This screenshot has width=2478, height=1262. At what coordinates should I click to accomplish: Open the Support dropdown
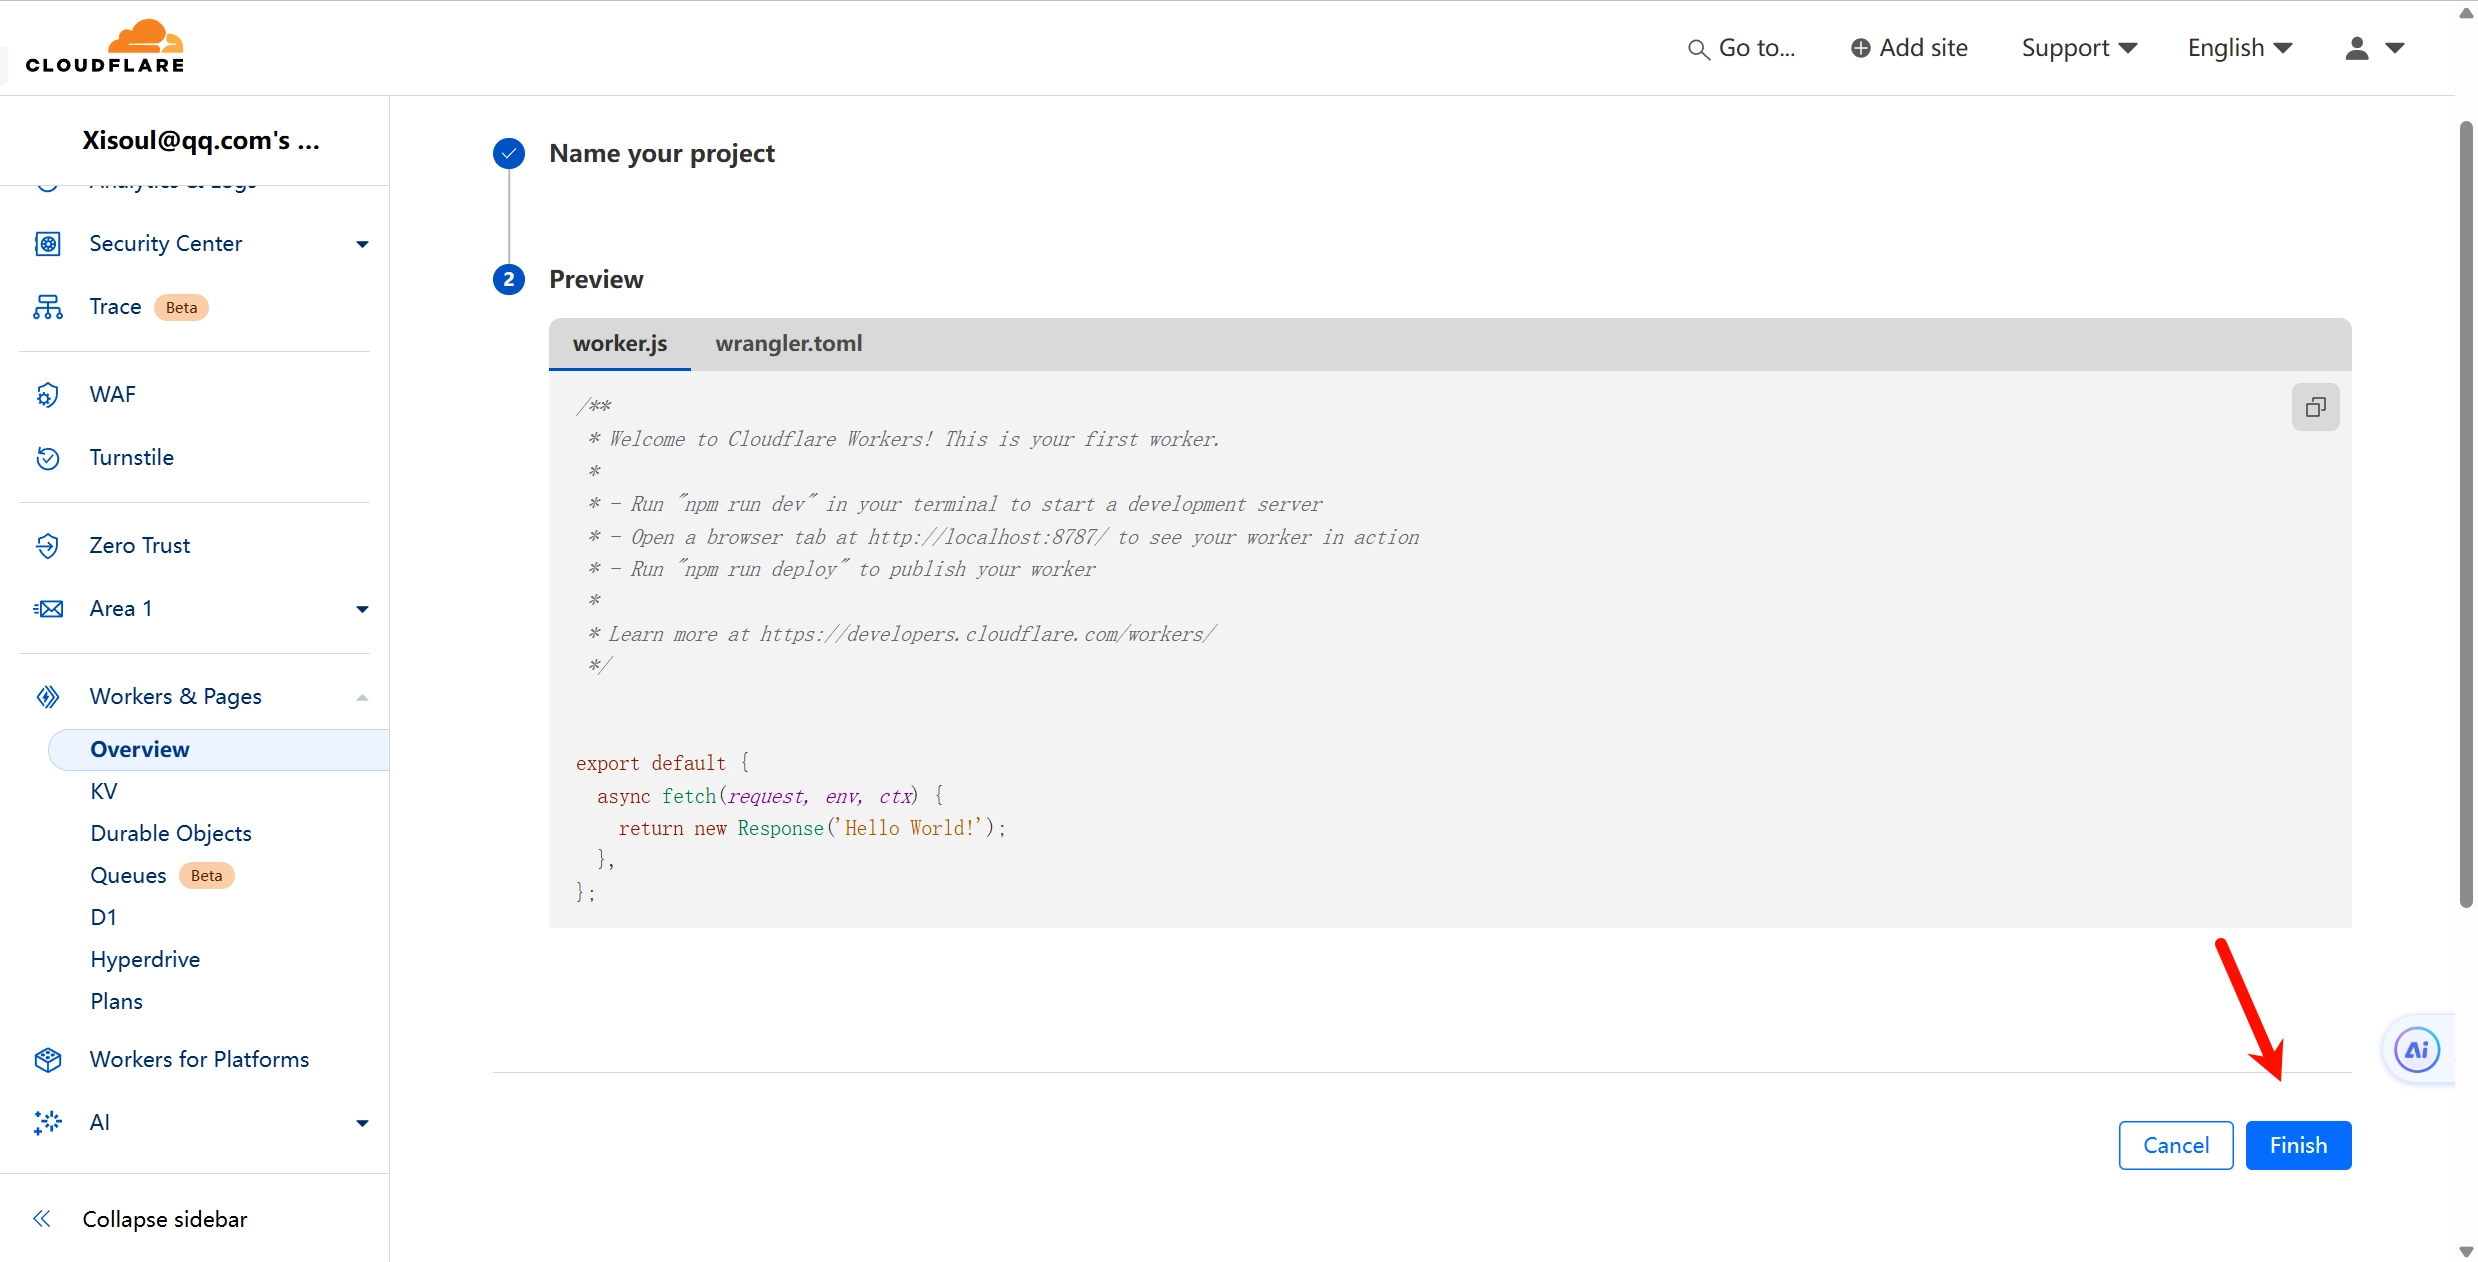2079,48
